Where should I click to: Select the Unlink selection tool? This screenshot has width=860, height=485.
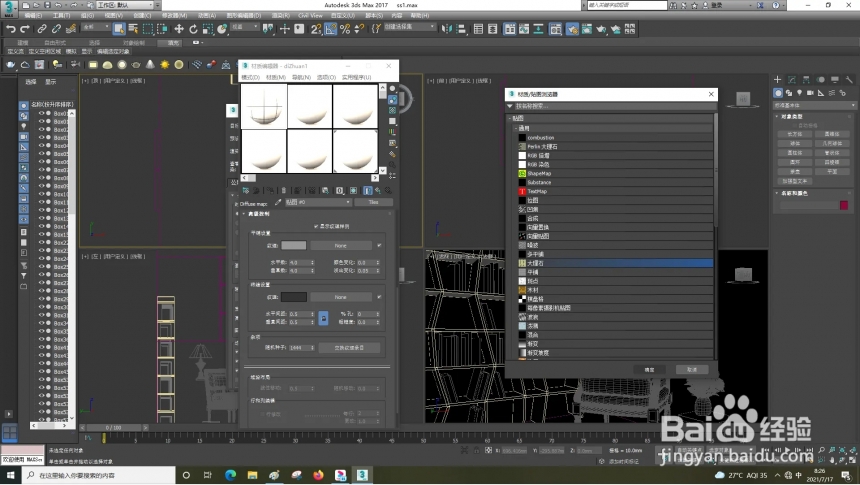(56, 29)
